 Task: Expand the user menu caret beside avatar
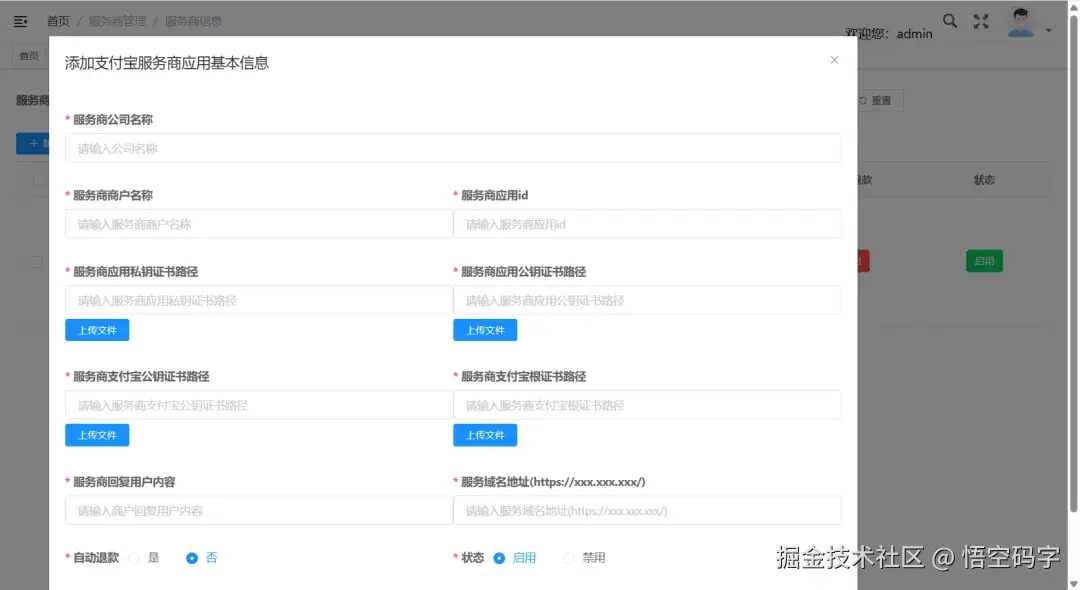(1048, 30)
